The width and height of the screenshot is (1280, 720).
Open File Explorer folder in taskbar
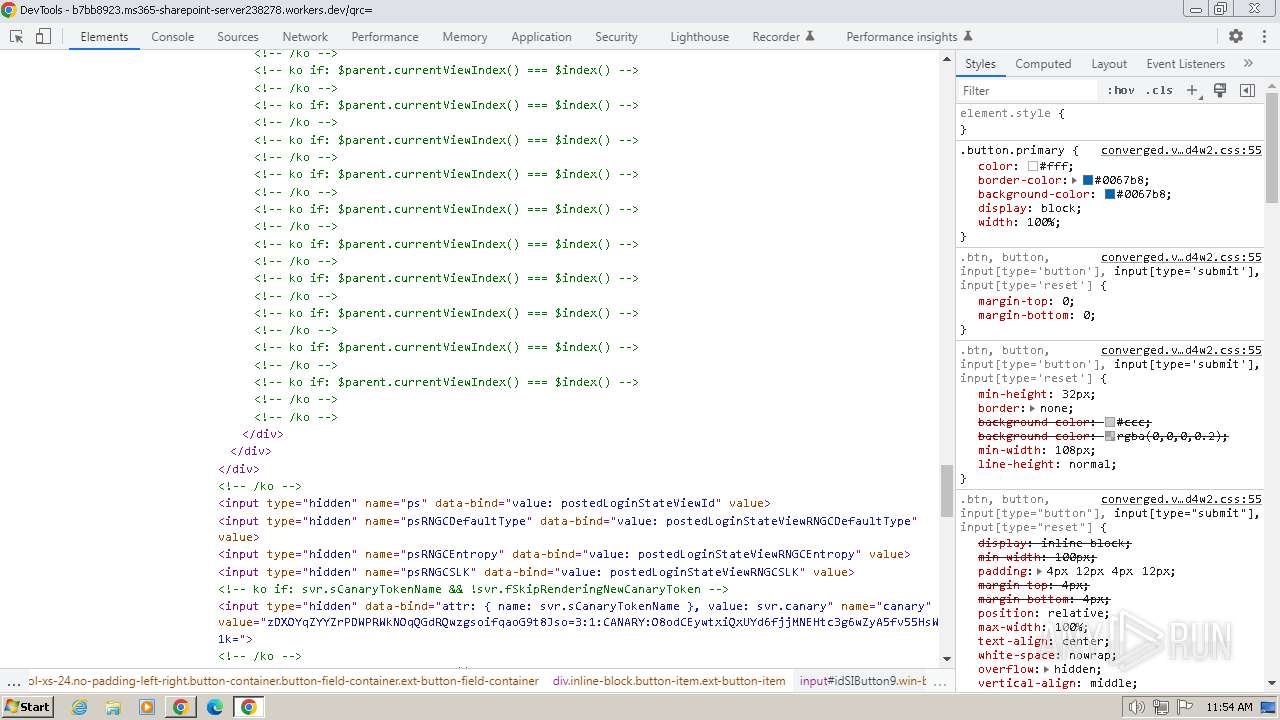pos(113,707)
